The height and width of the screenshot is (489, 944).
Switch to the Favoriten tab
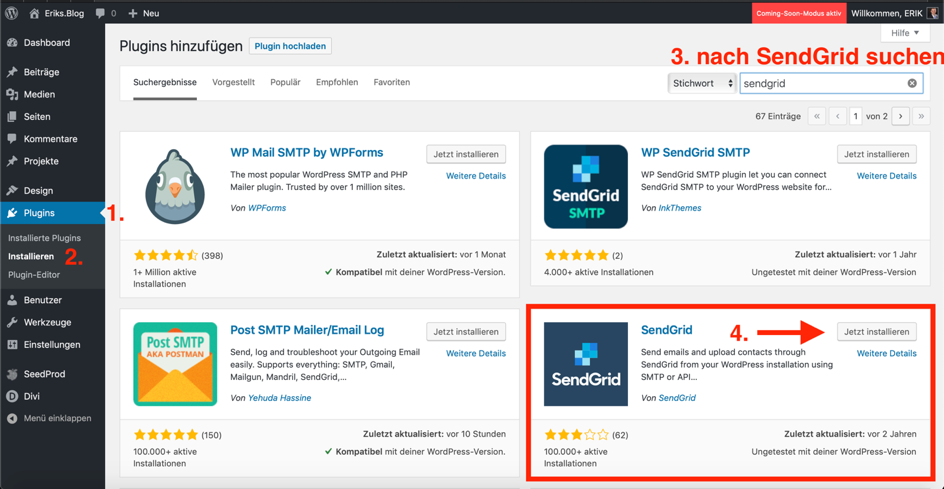click(392, 83)
